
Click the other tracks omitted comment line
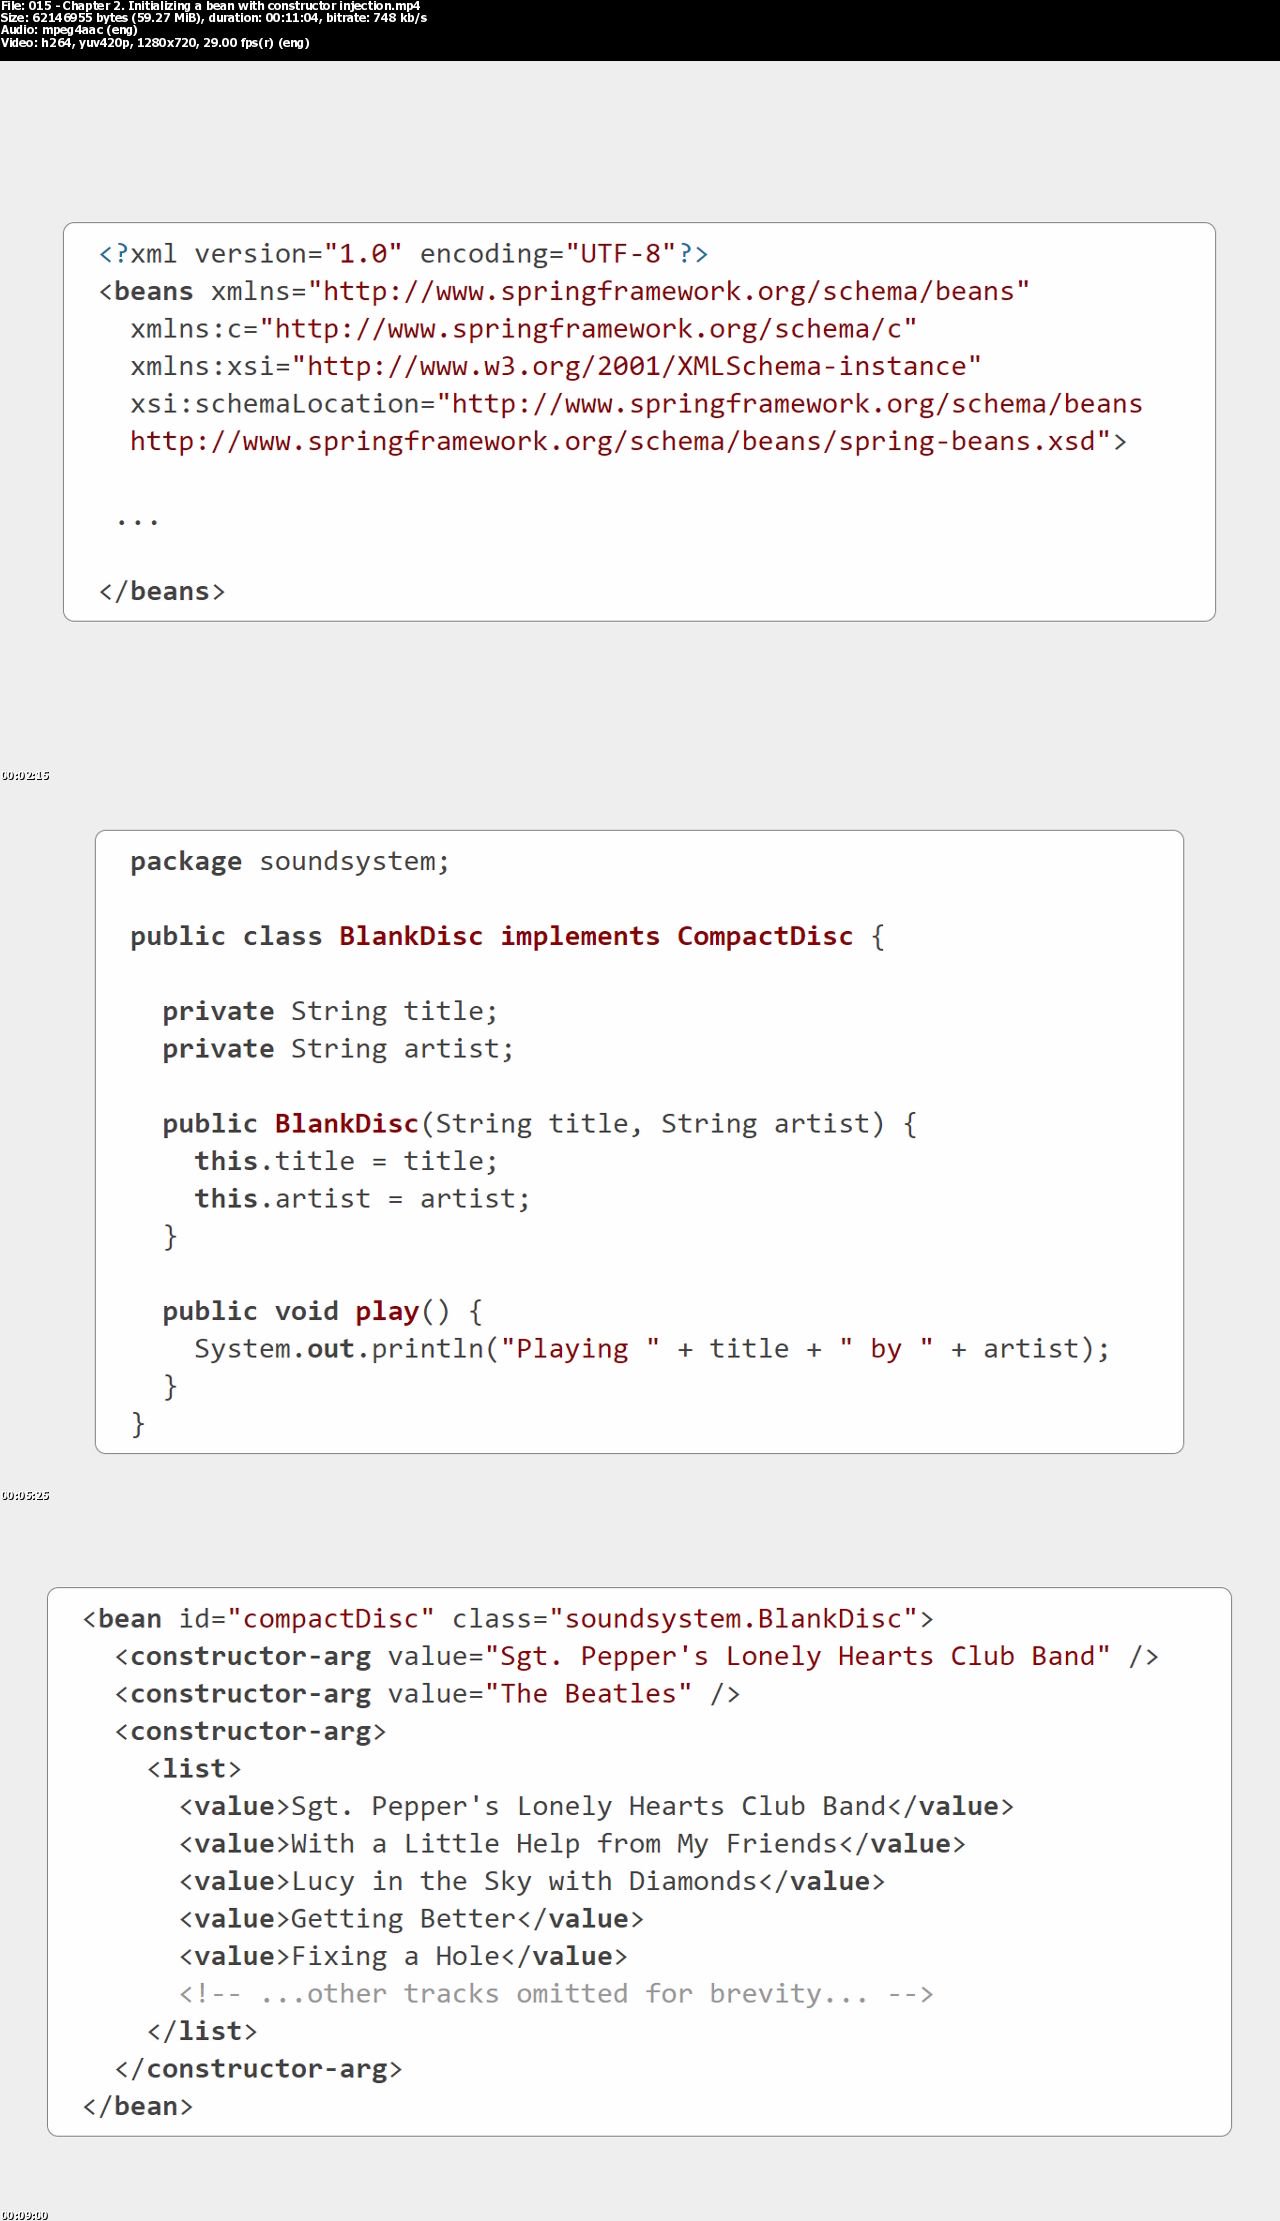coord(556,1993)
